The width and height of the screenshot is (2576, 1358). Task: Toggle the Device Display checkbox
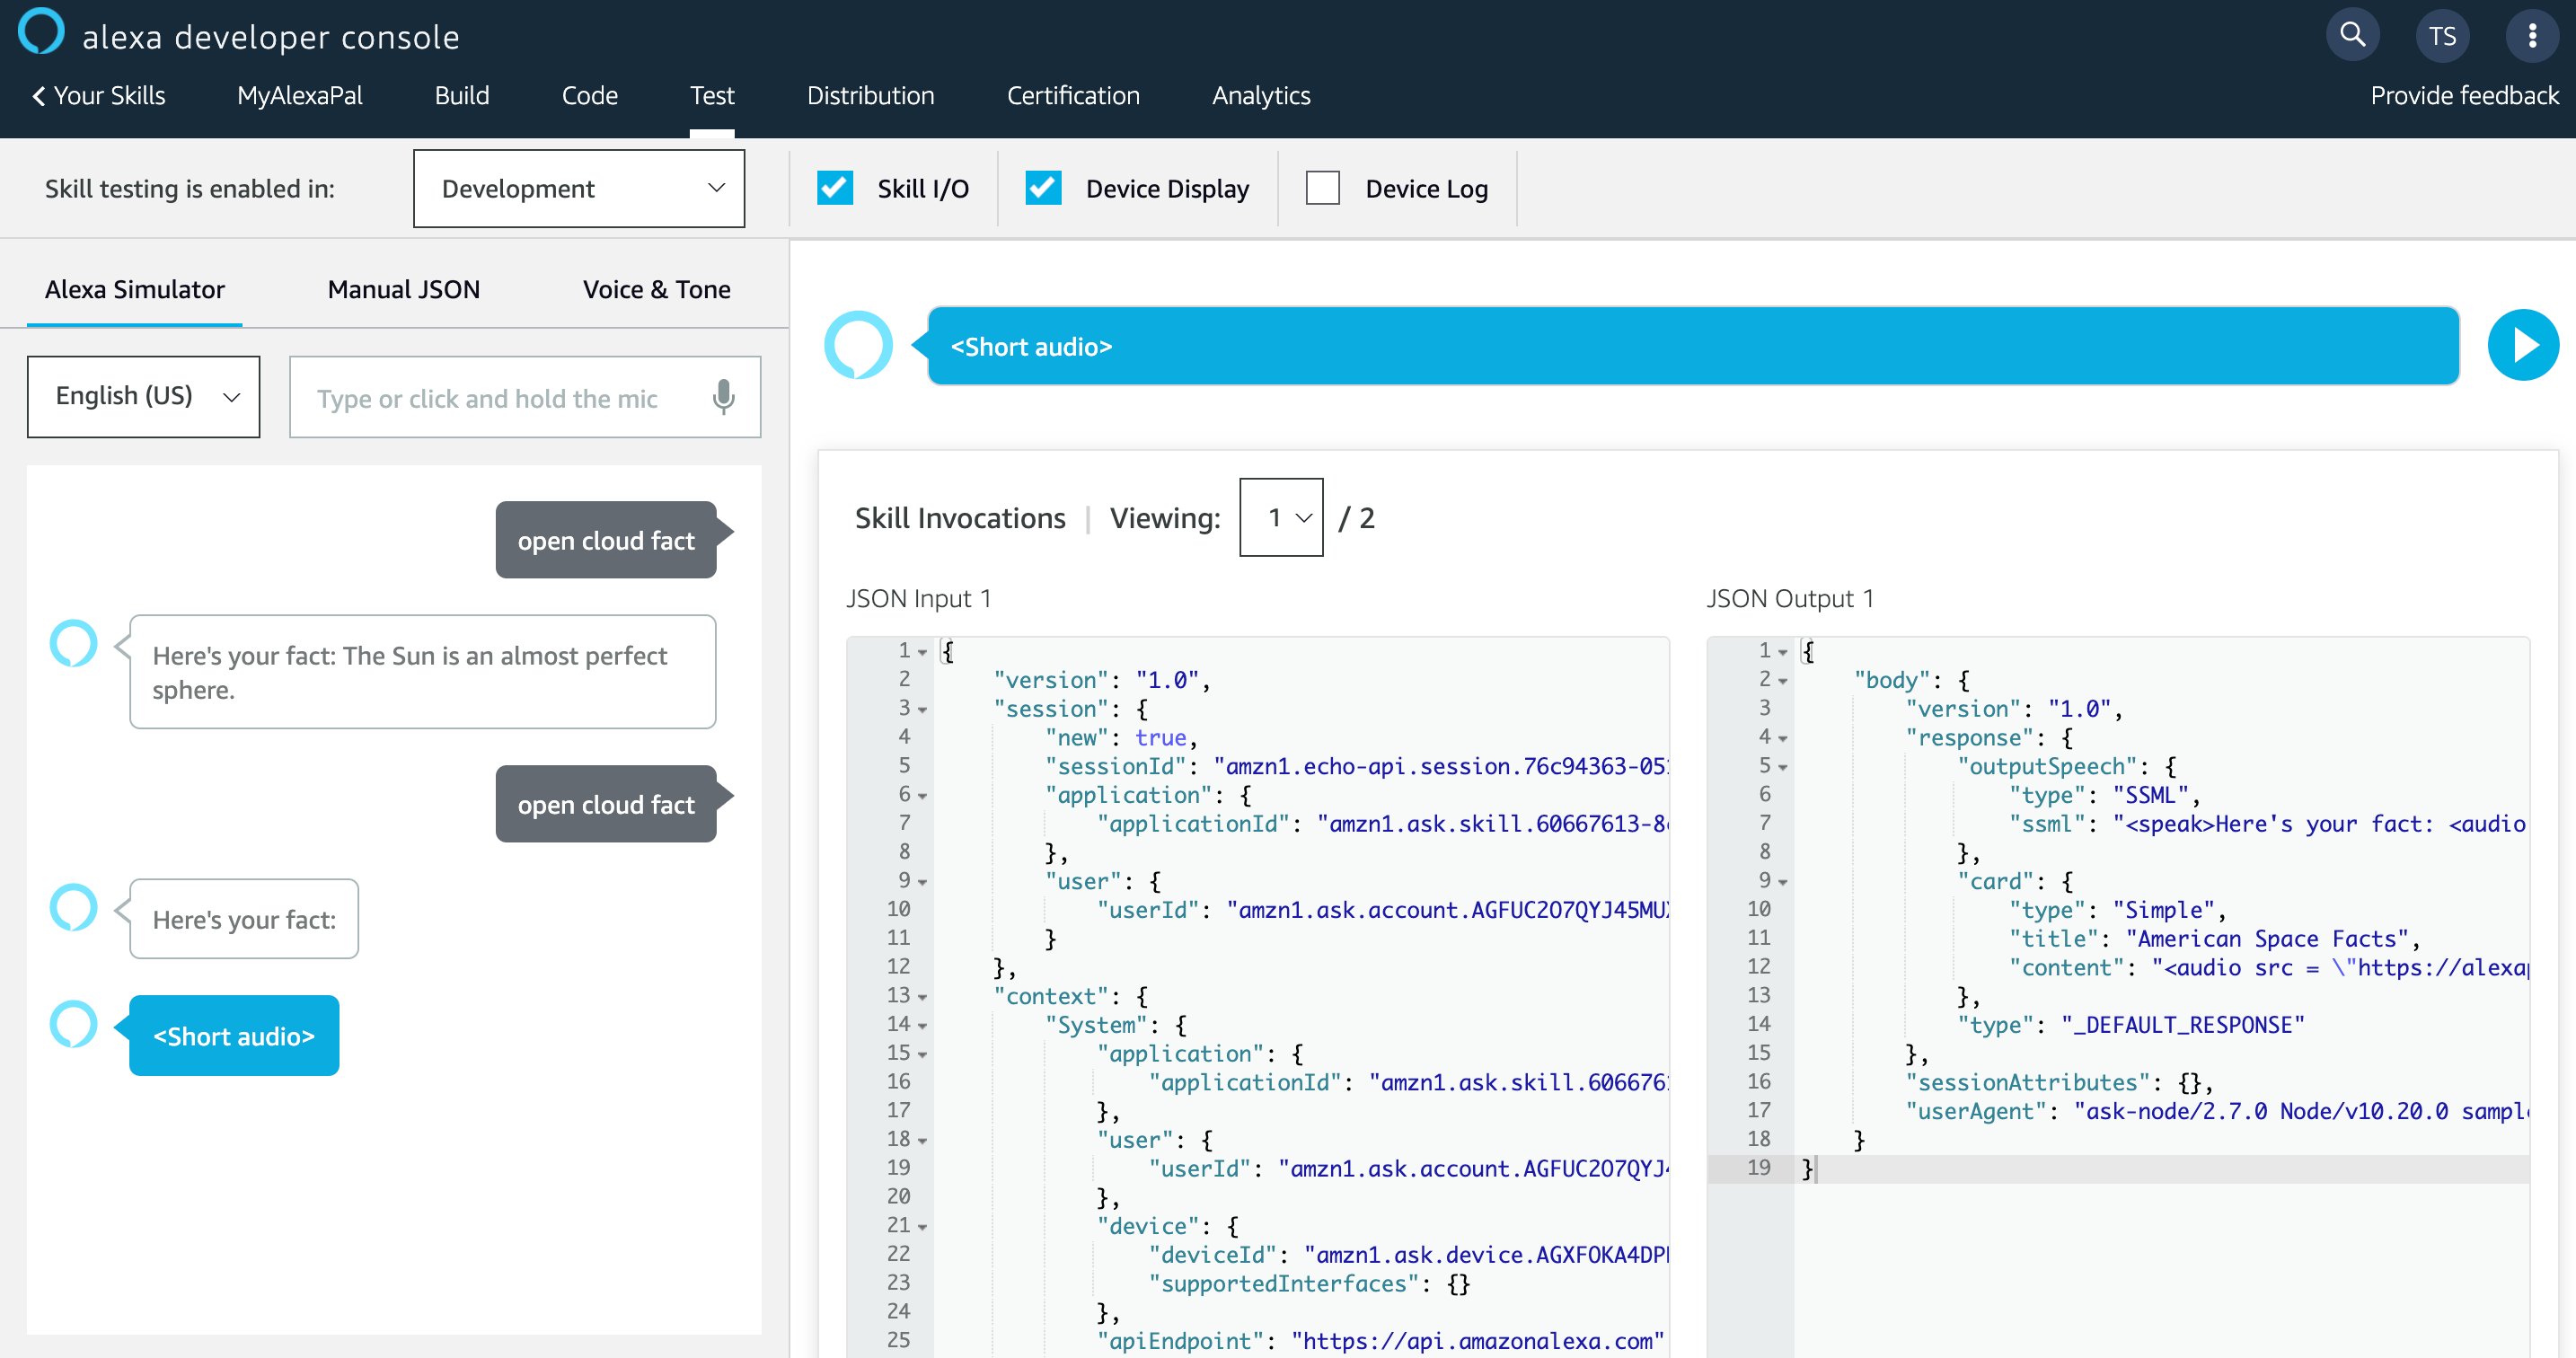[1043, 188]
